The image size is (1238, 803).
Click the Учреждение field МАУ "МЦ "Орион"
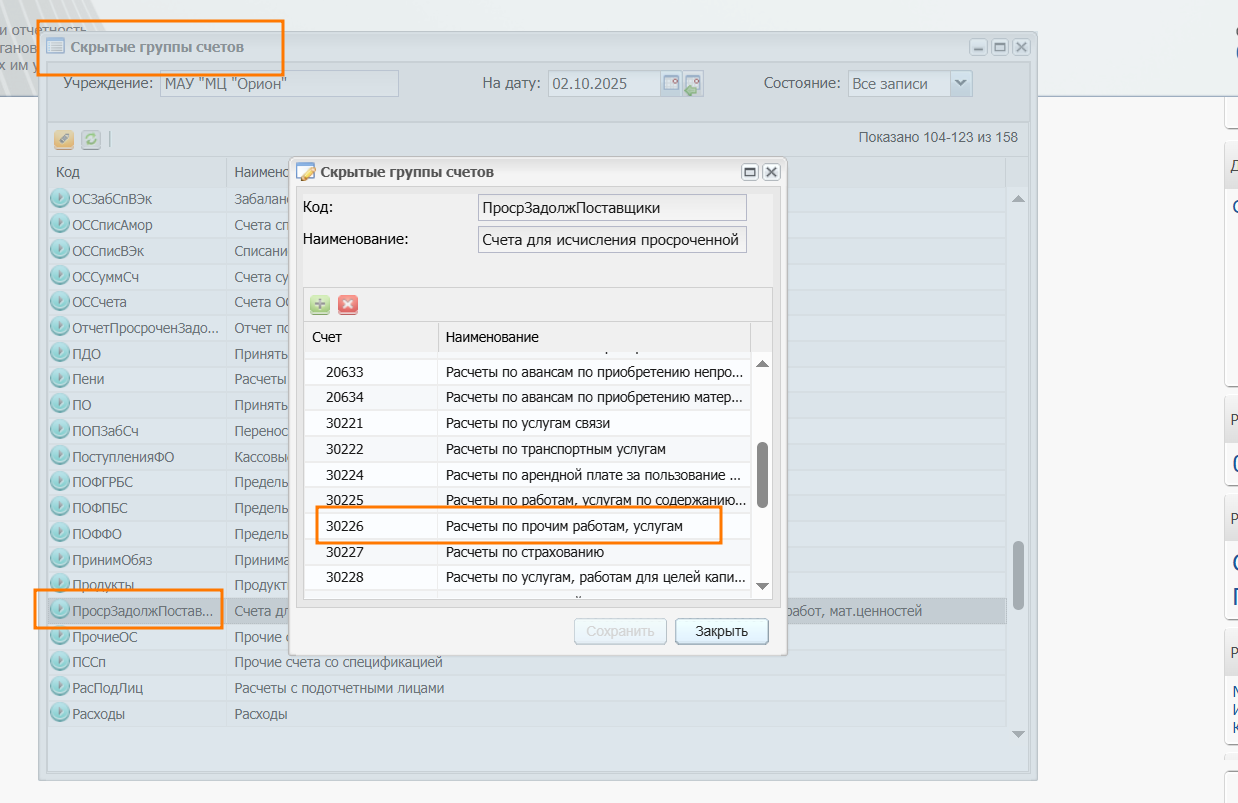tap(279, 84)
